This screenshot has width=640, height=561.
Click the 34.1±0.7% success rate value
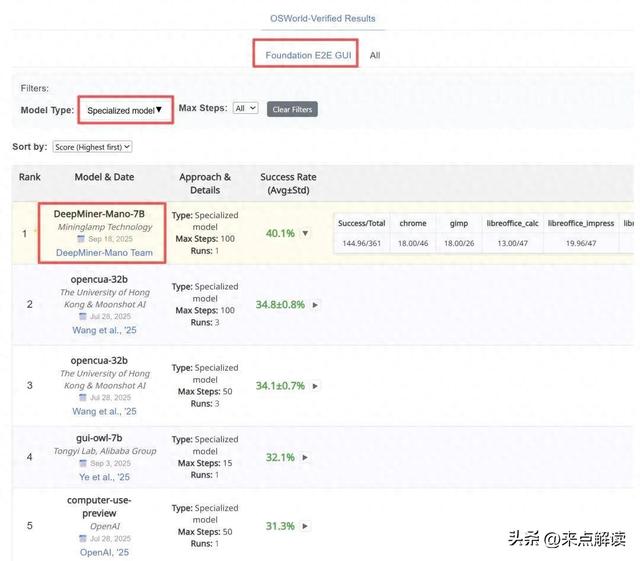pyautogui.click(x=280, y=386)
